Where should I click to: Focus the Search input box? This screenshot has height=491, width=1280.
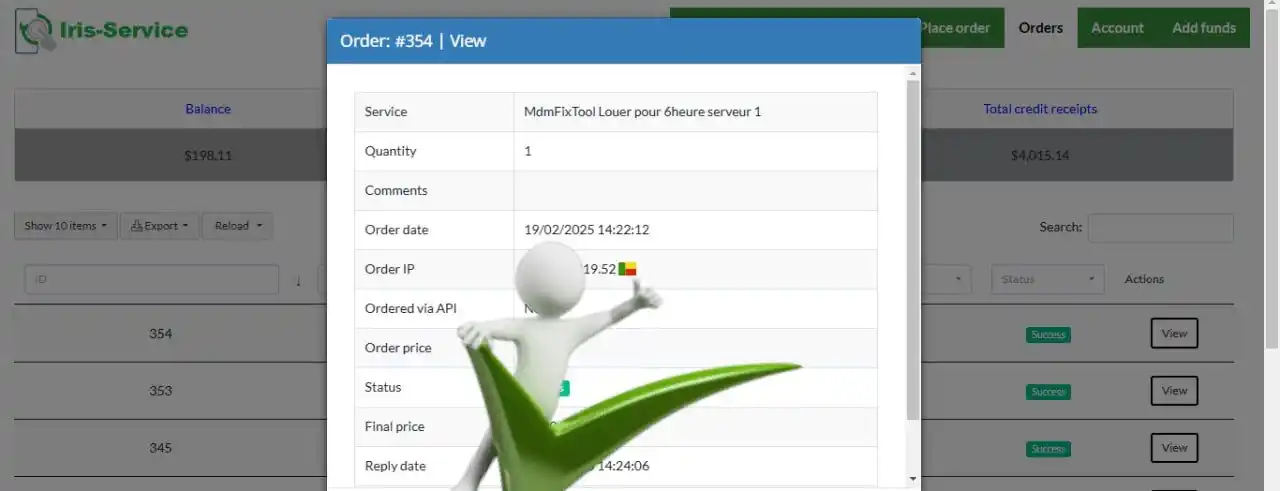point(1160,227)
